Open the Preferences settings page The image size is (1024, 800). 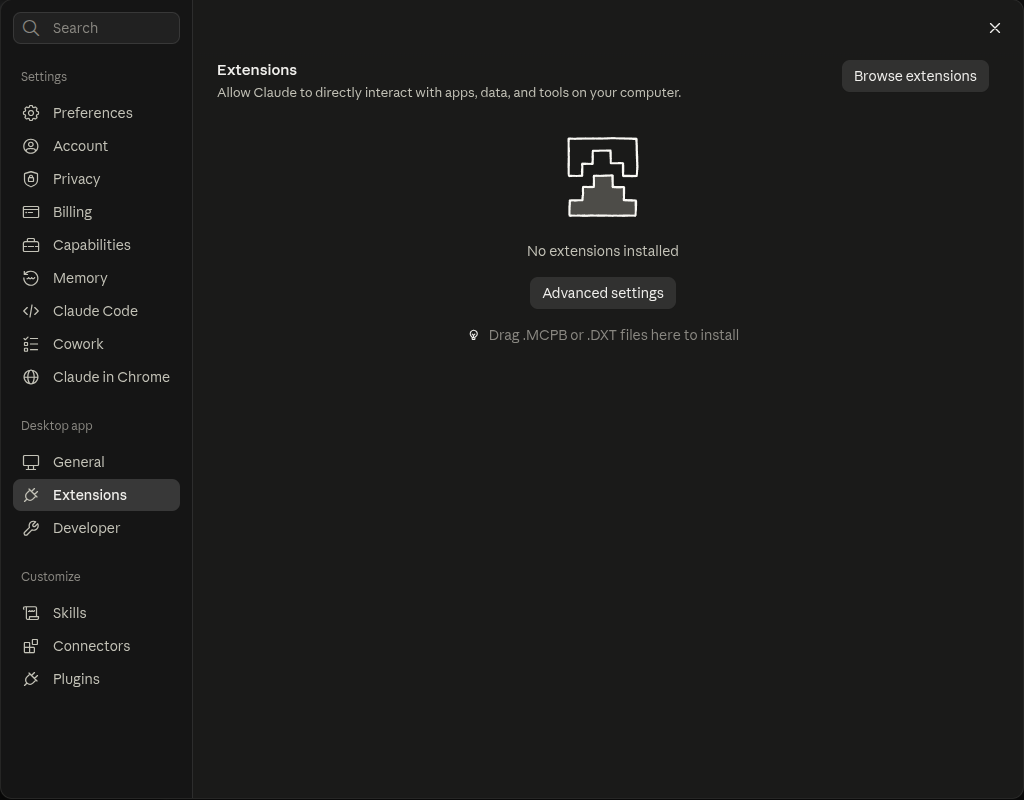click(x=97, y=113)
